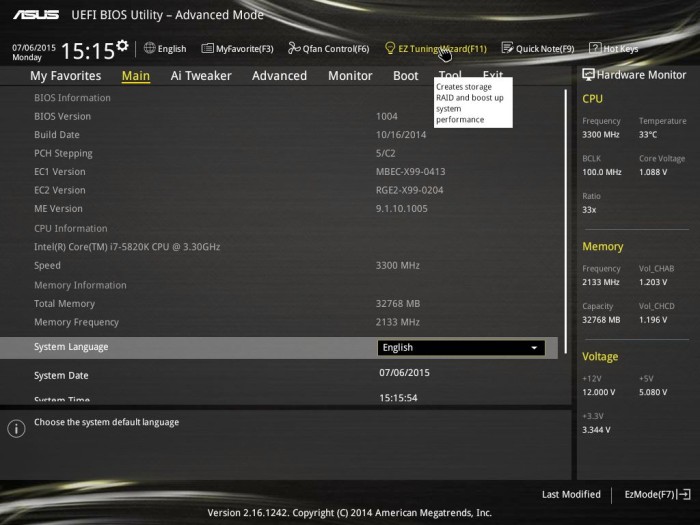Select the English System Language combo box
The height and width of the screenshot is (525, 700).
[x=461, y=348]
